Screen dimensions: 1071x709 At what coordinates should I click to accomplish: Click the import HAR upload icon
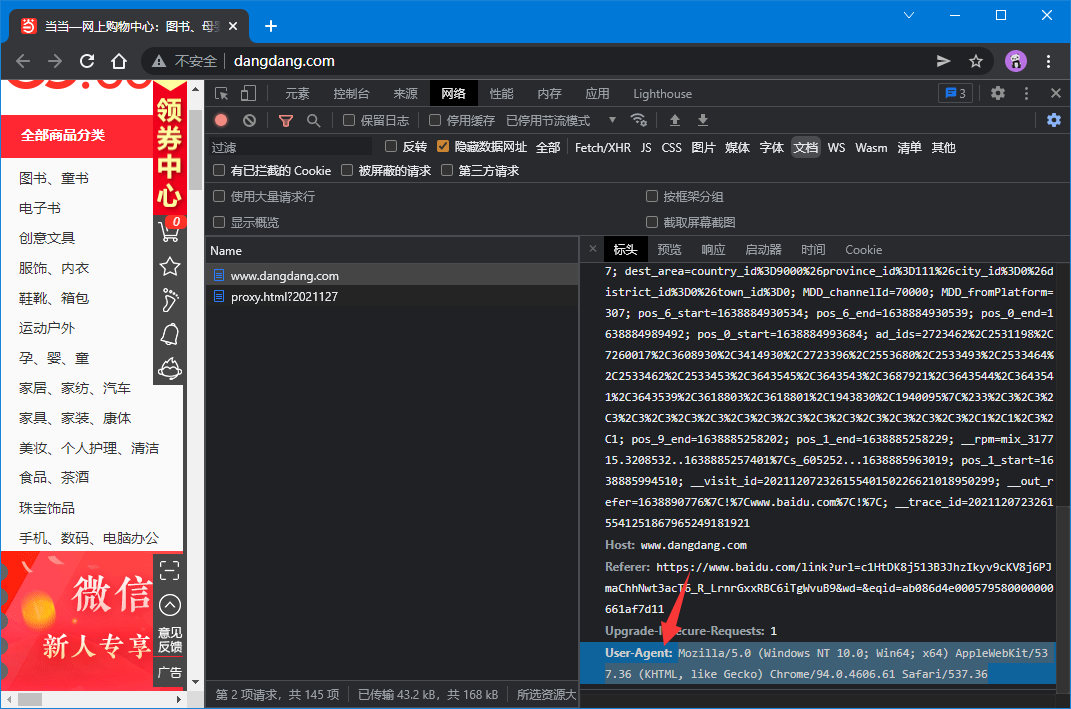tap(675, 120)
